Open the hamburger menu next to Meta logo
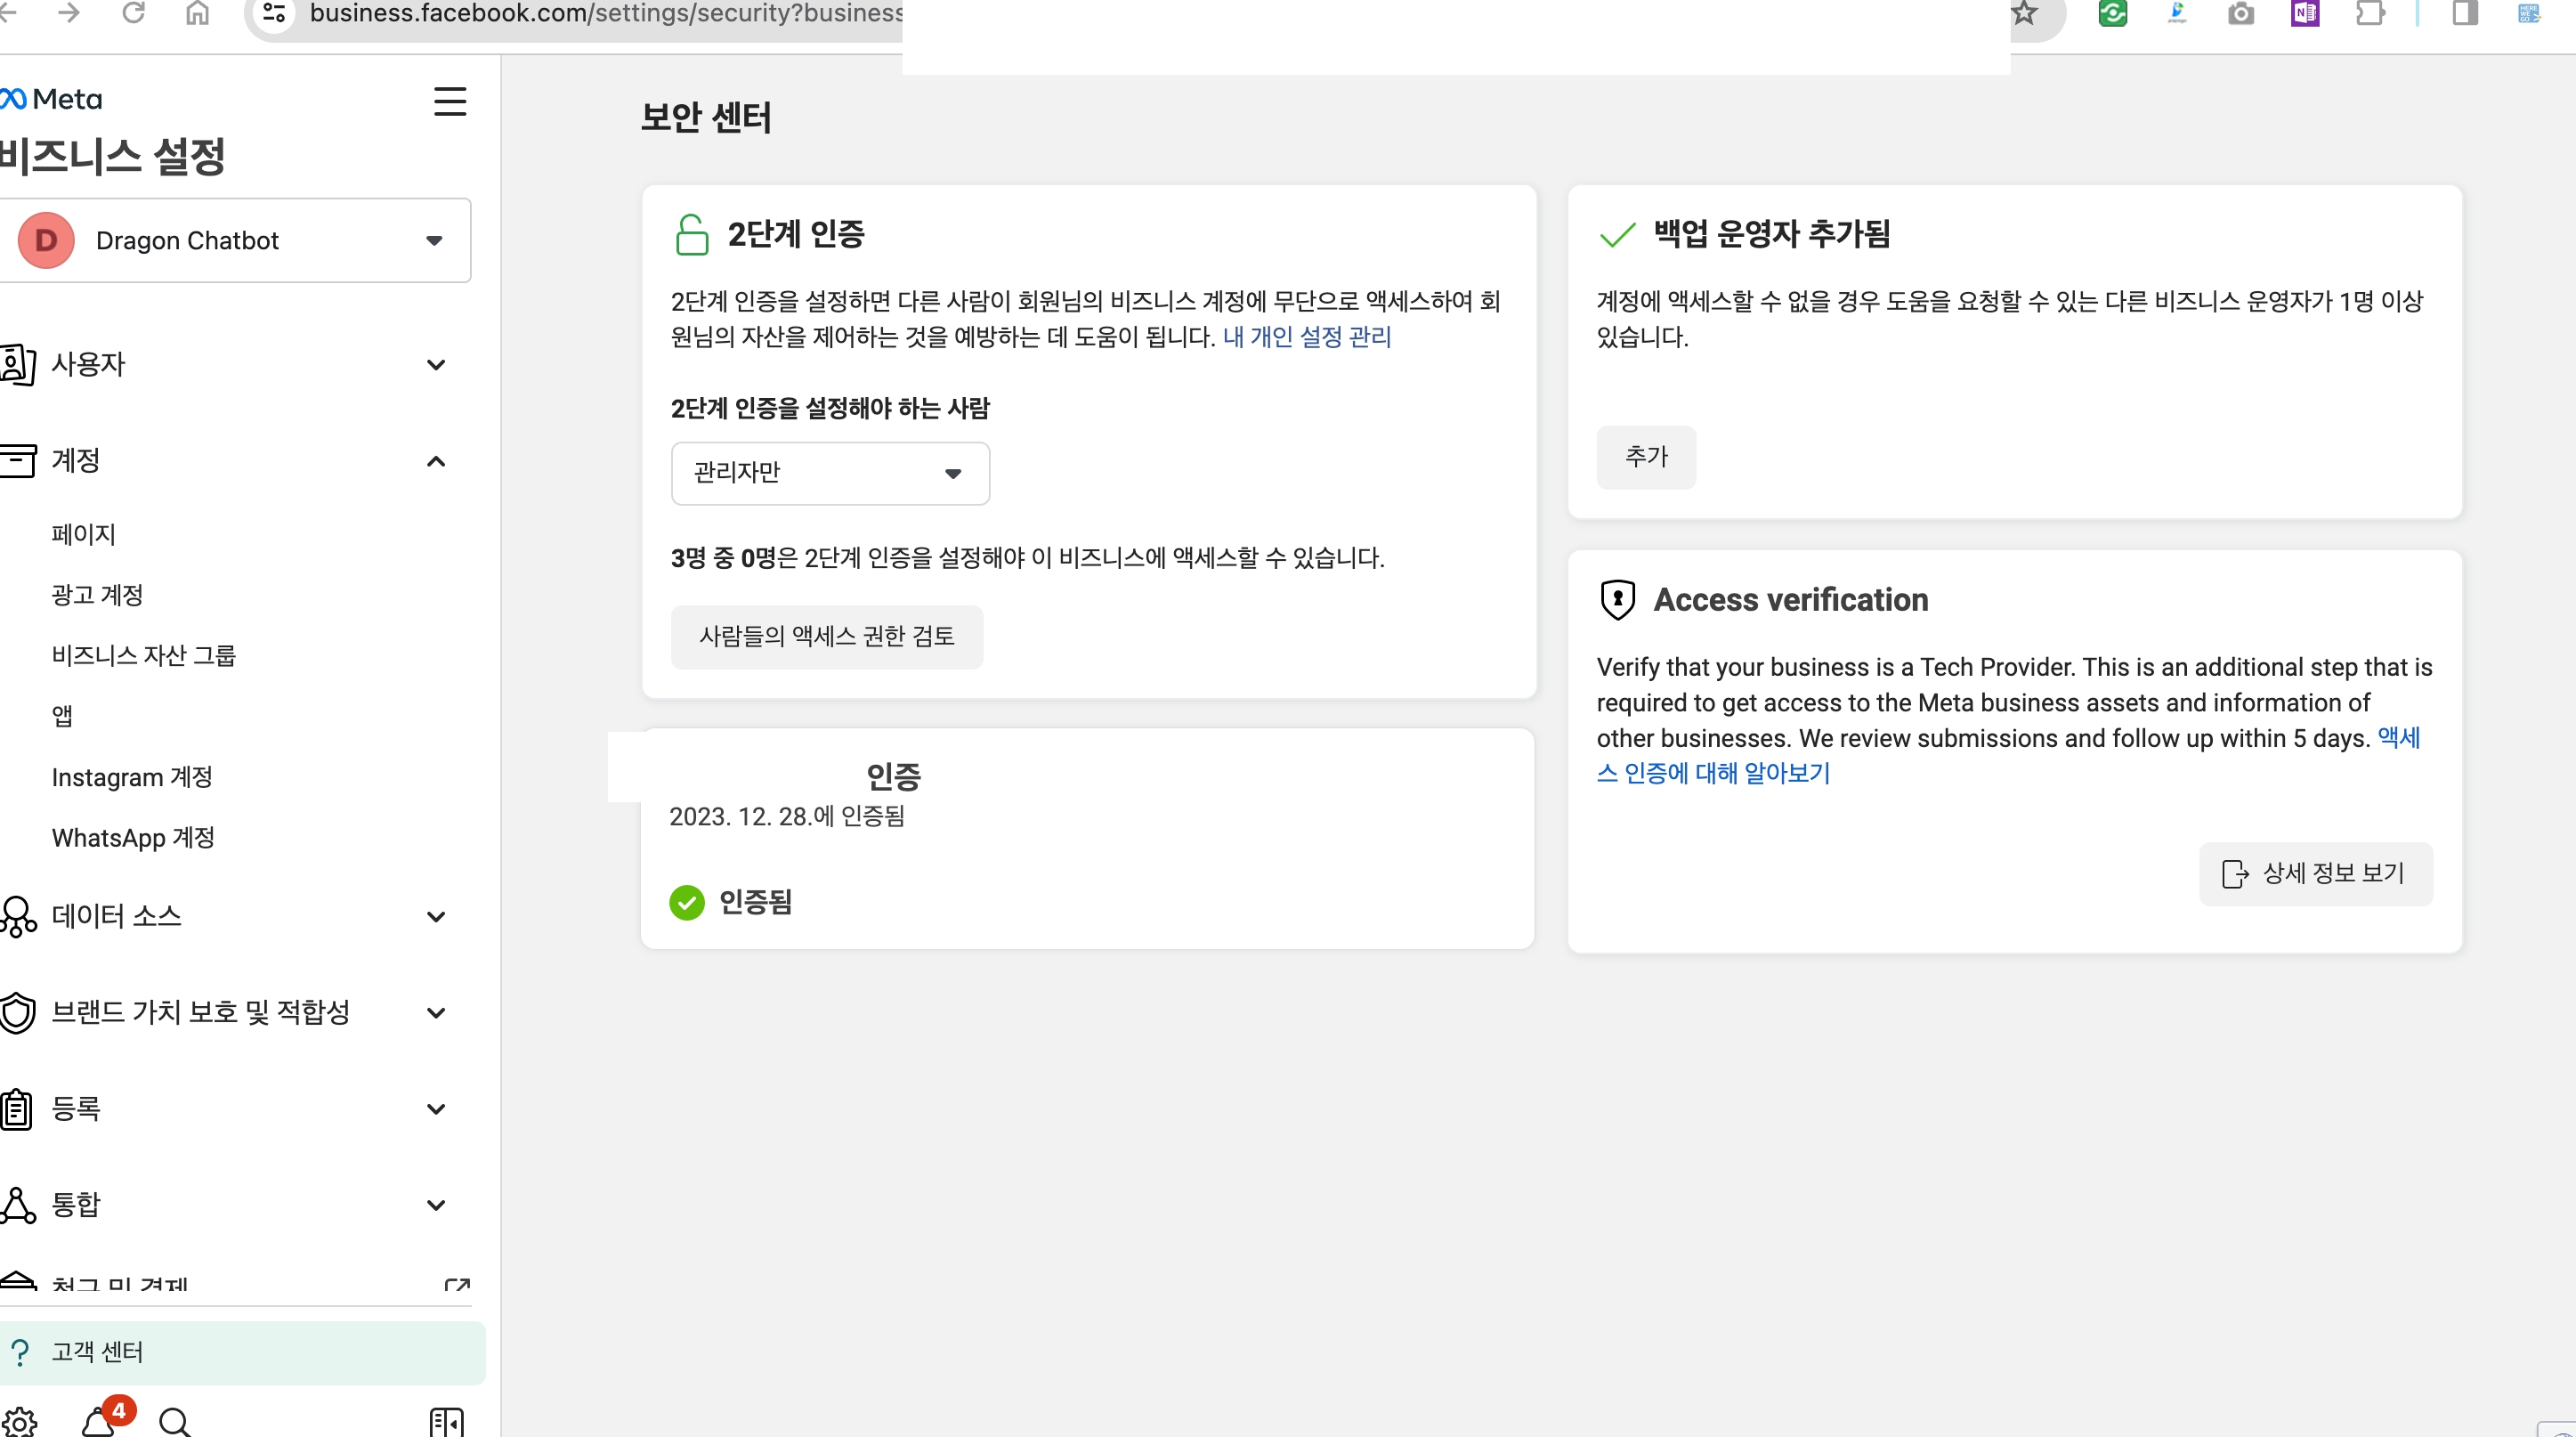 click(x=449, y=101)
